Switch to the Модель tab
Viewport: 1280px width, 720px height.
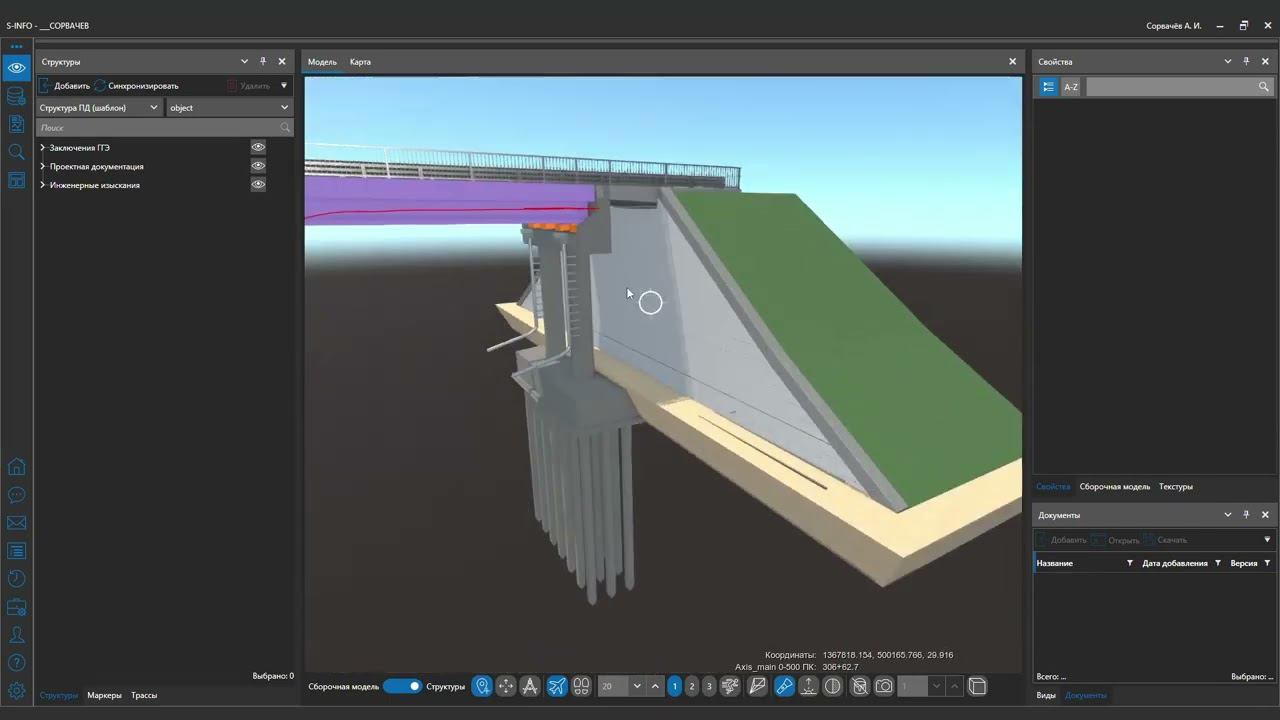[x=322, y=62]
